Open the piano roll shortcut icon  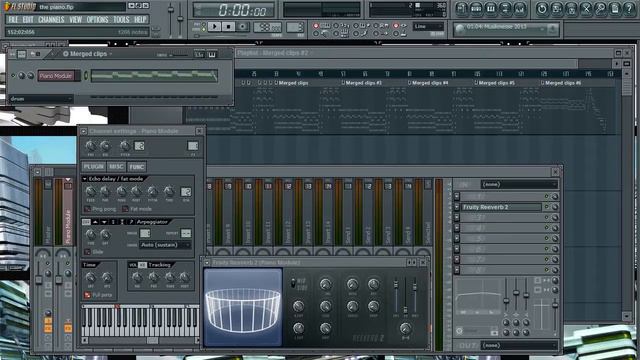[491, 9]
